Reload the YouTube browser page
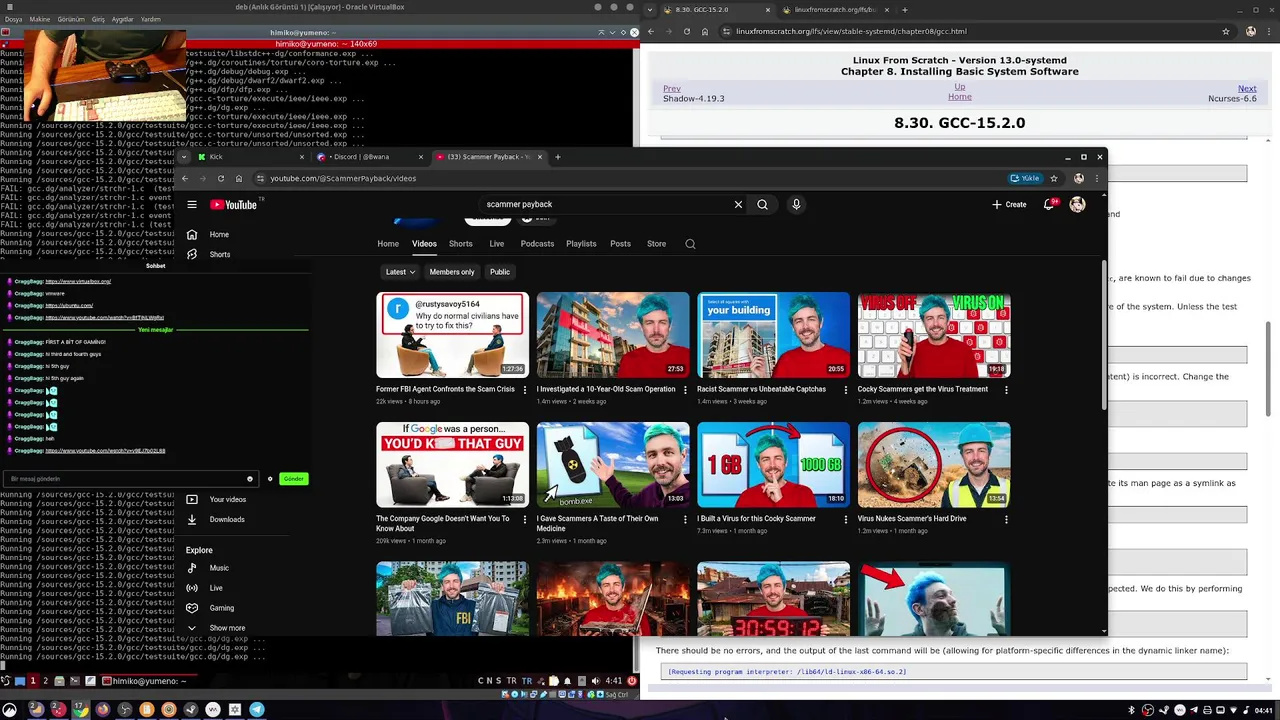 (x=221, y=178)
